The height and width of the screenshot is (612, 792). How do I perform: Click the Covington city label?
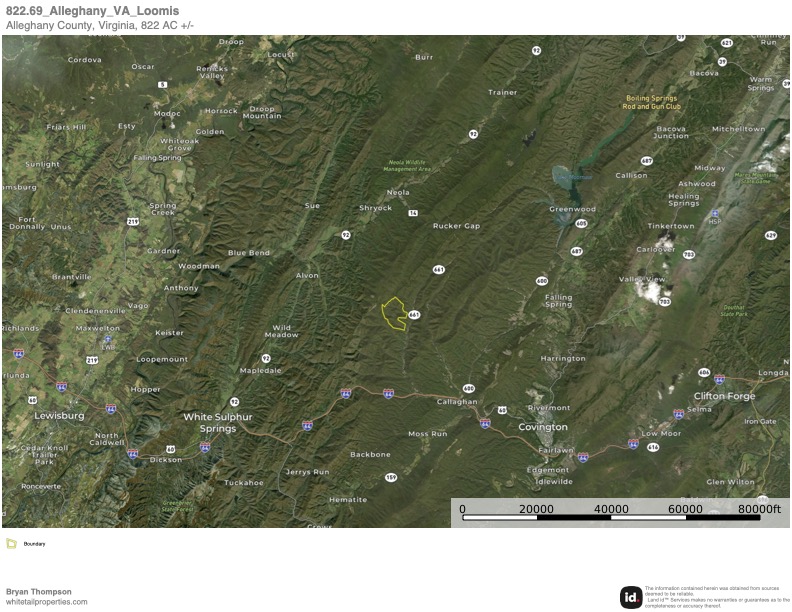543,427
